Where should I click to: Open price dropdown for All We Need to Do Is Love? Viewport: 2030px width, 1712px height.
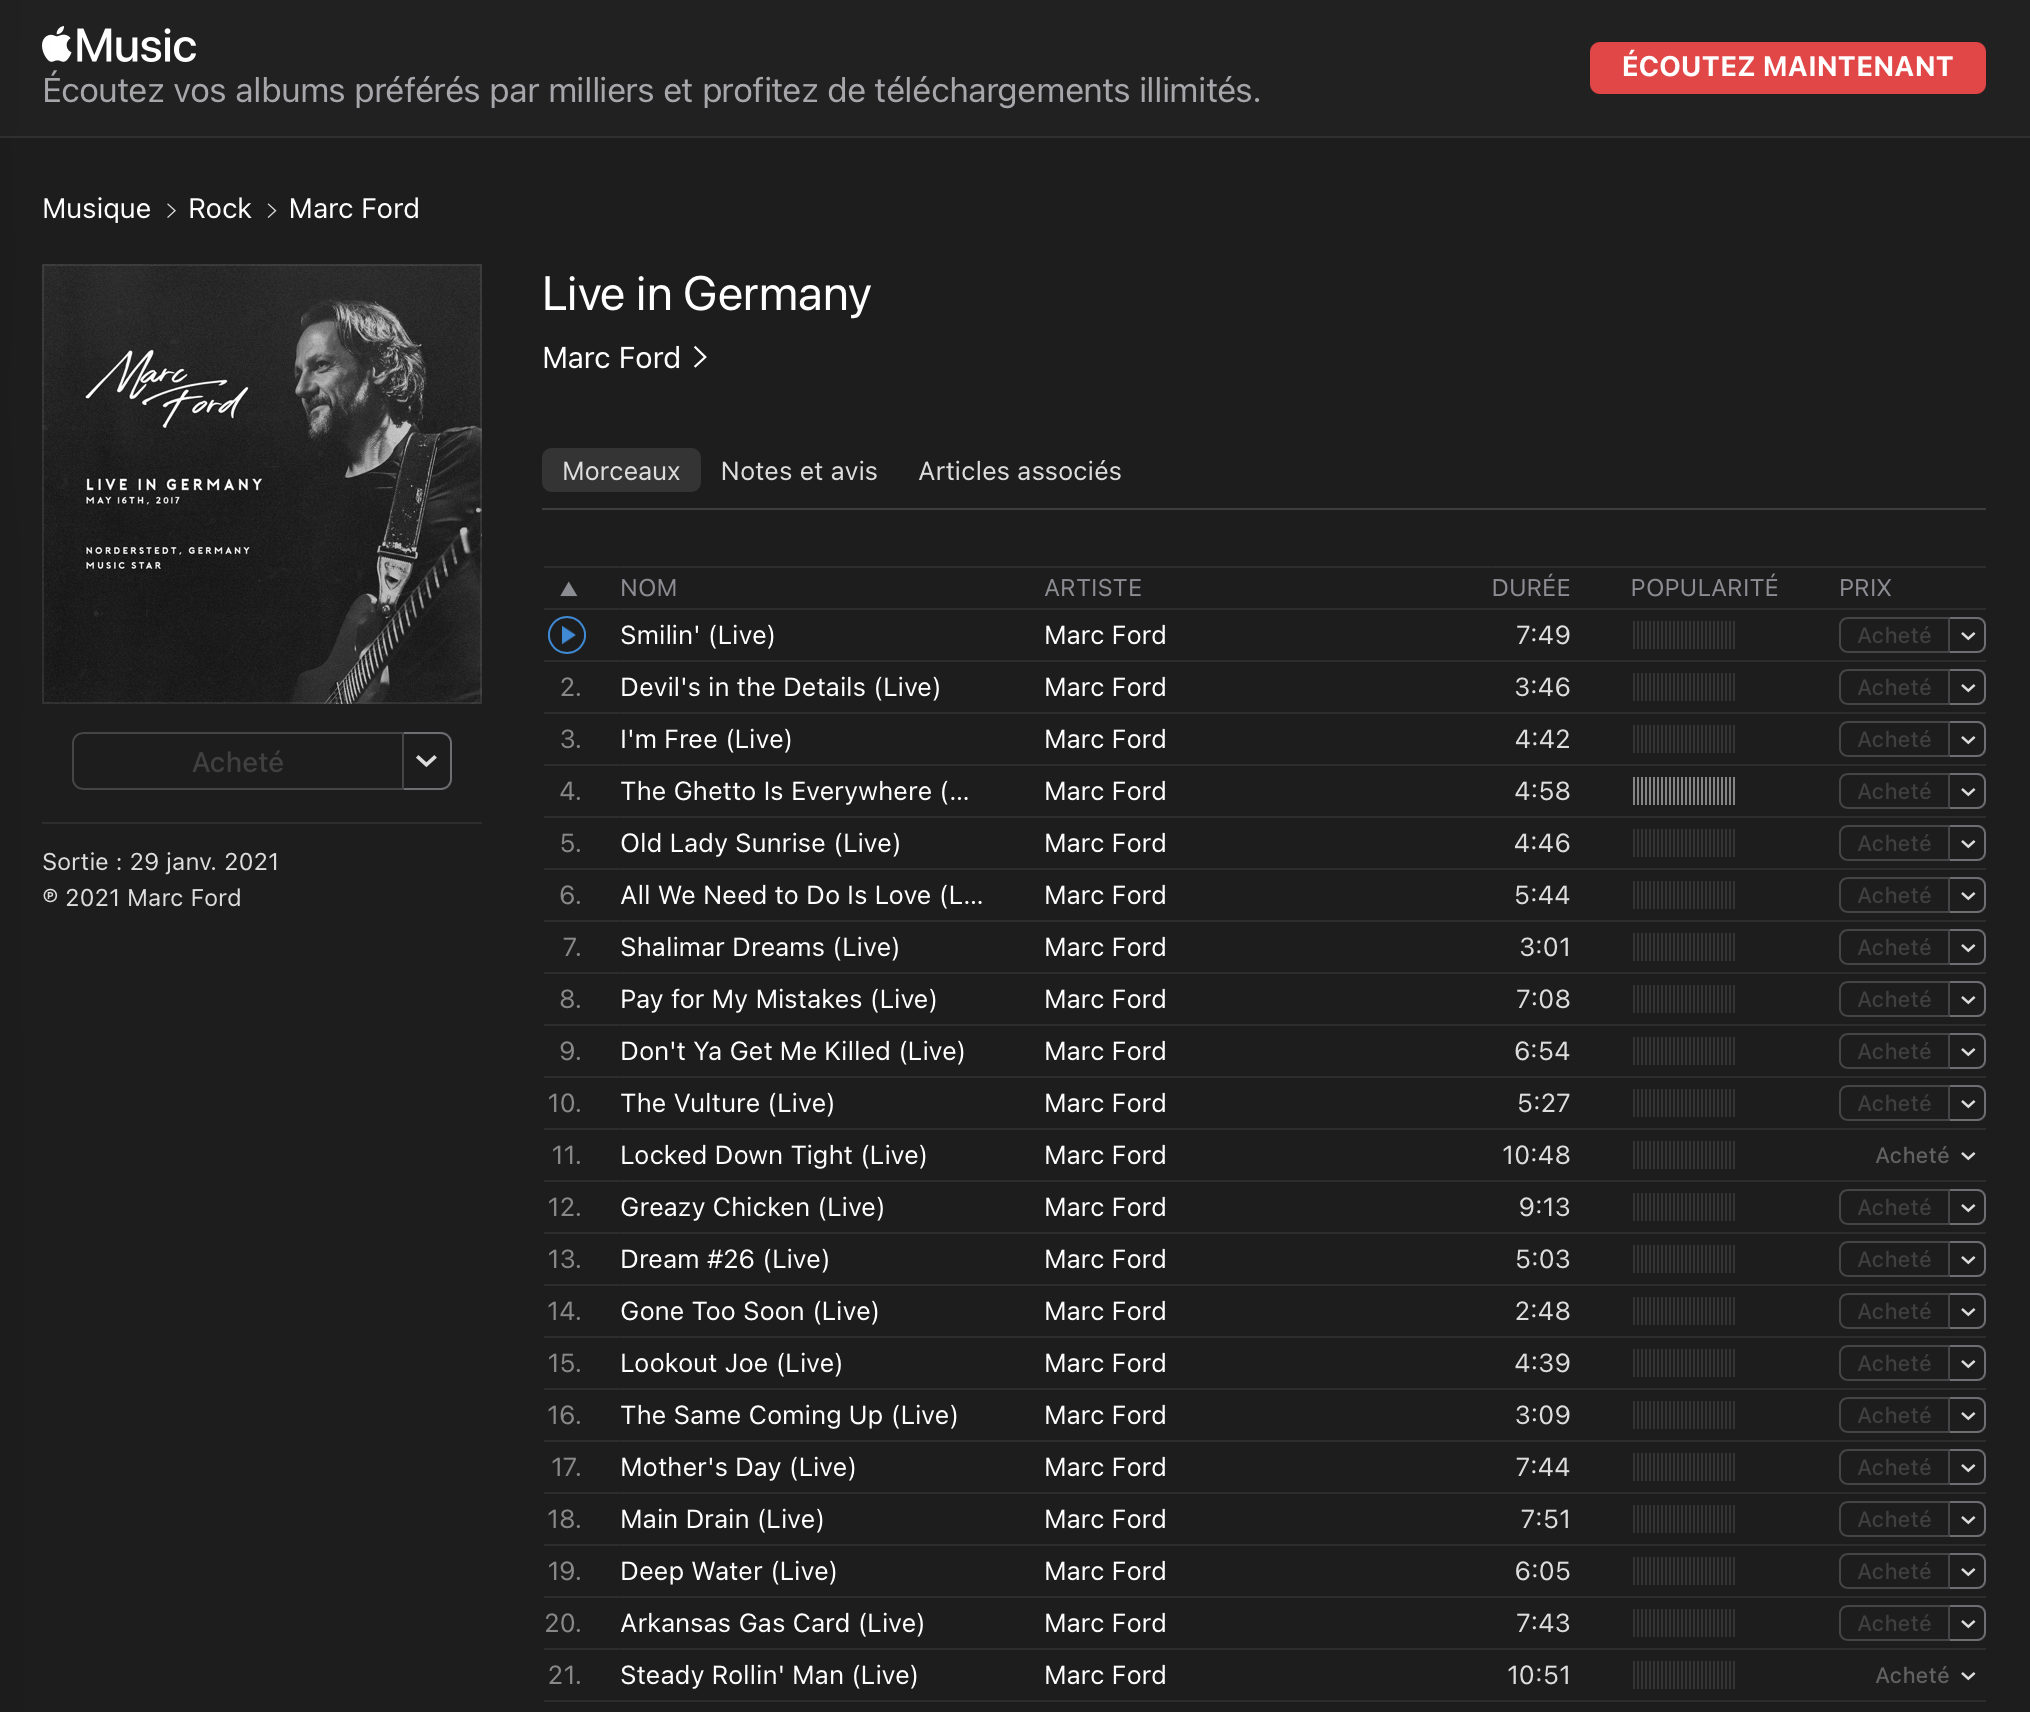(1967, 895)
